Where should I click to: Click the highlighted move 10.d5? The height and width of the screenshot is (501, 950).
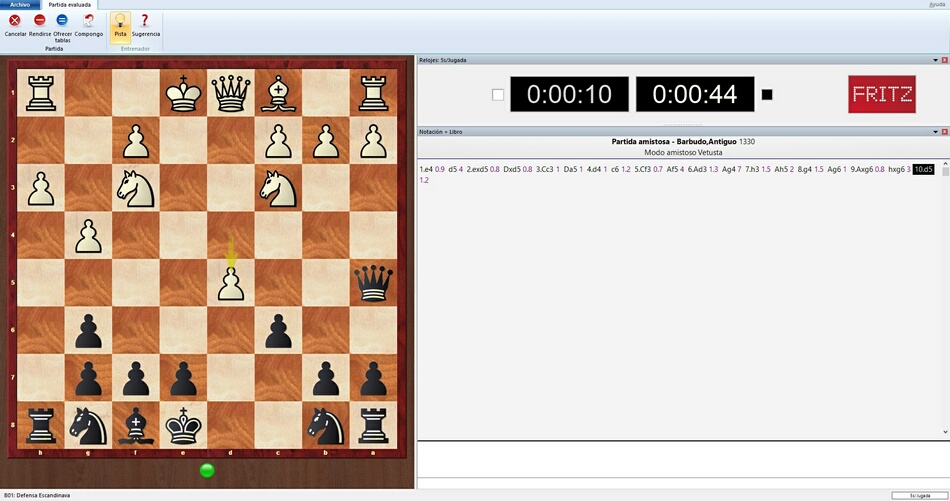point(923,170)
